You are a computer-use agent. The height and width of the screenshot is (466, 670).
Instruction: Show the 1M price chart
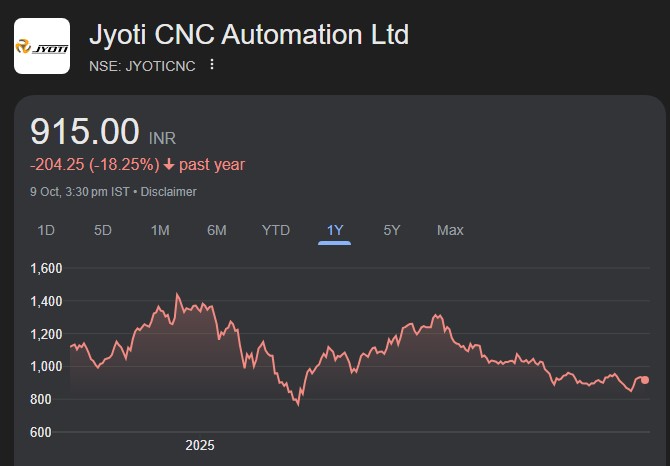(x=160, y=230)
